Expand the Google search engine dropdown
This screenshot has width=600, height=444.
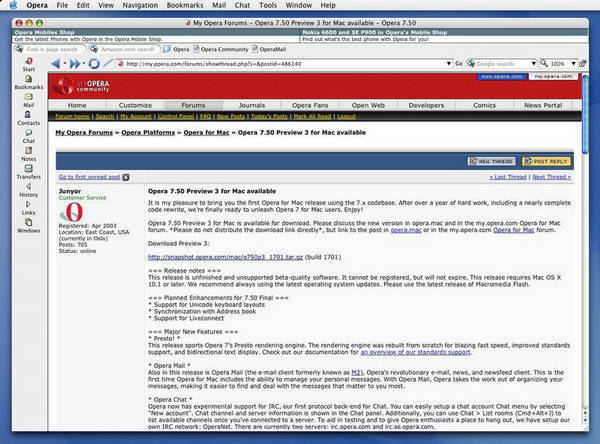[x=533, y=64]
